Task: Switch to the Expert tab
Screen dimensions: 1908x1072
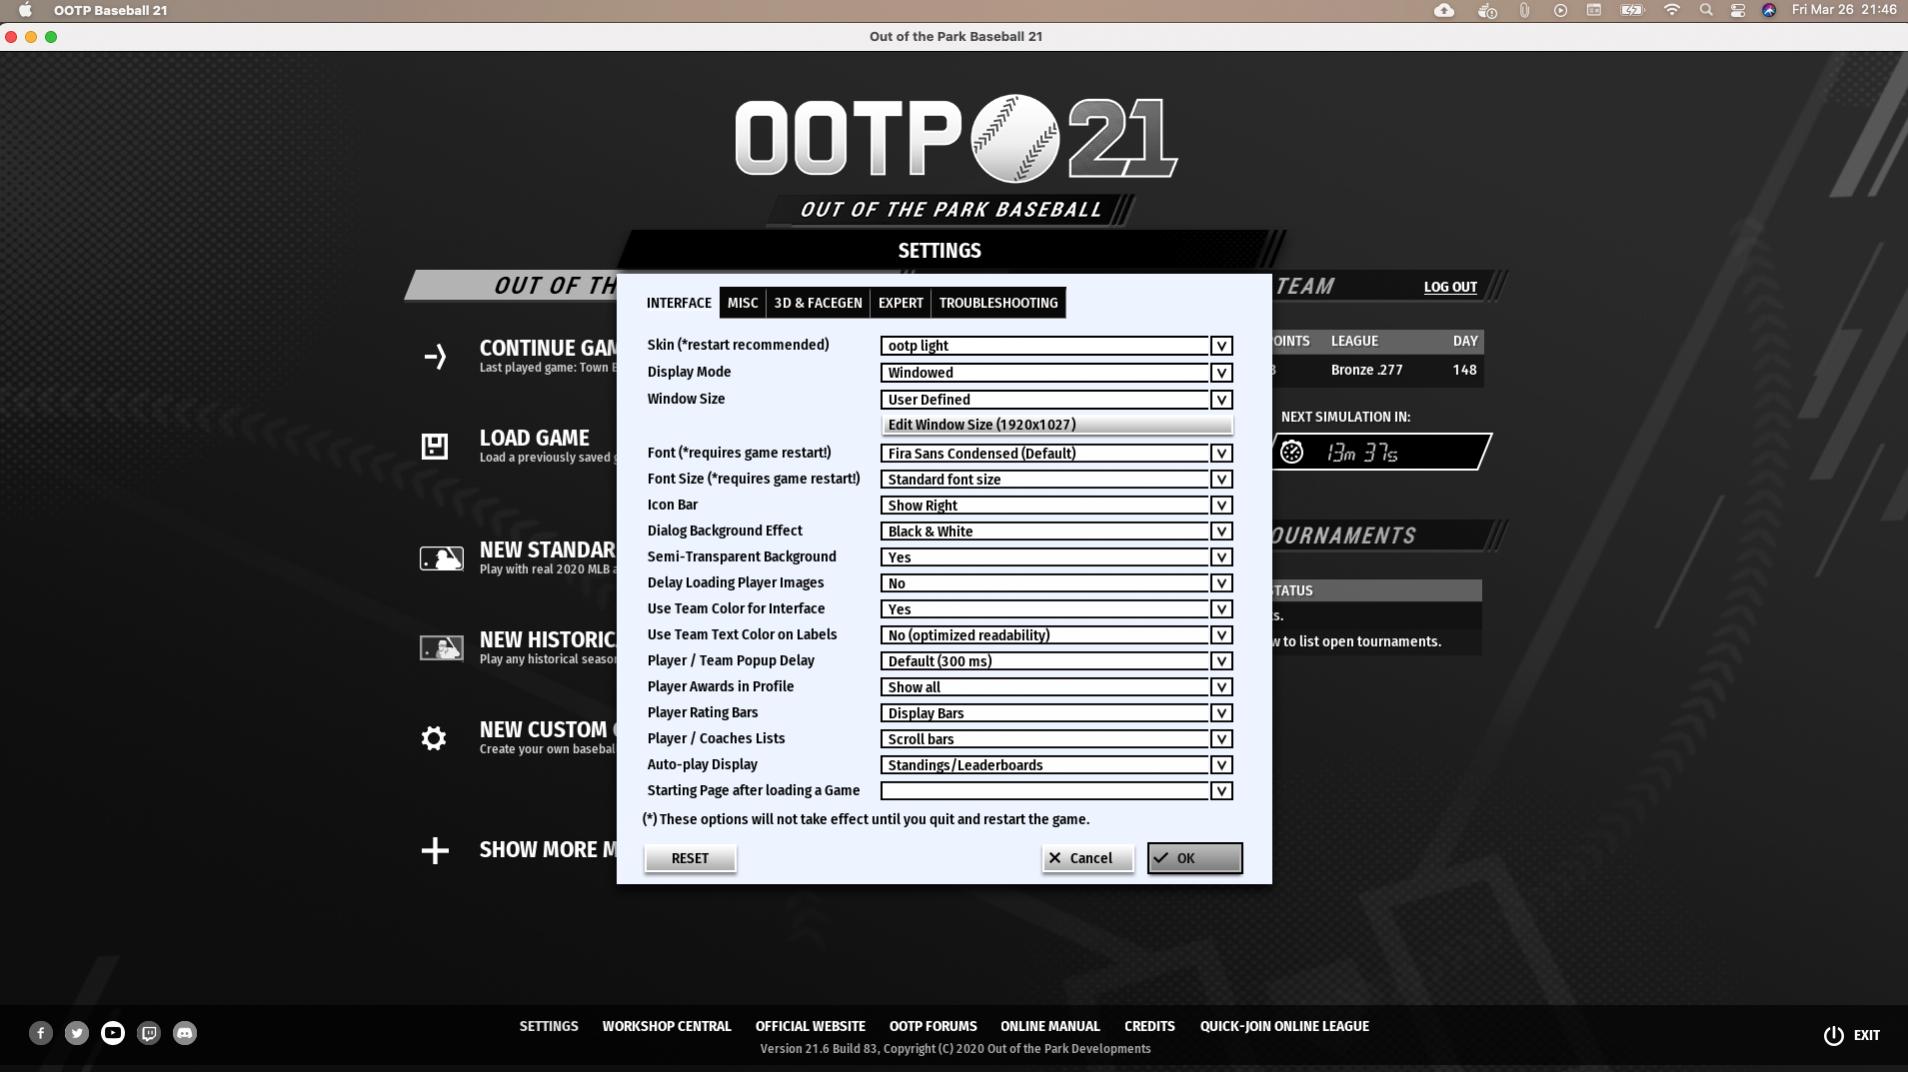Action: [901, 303]
